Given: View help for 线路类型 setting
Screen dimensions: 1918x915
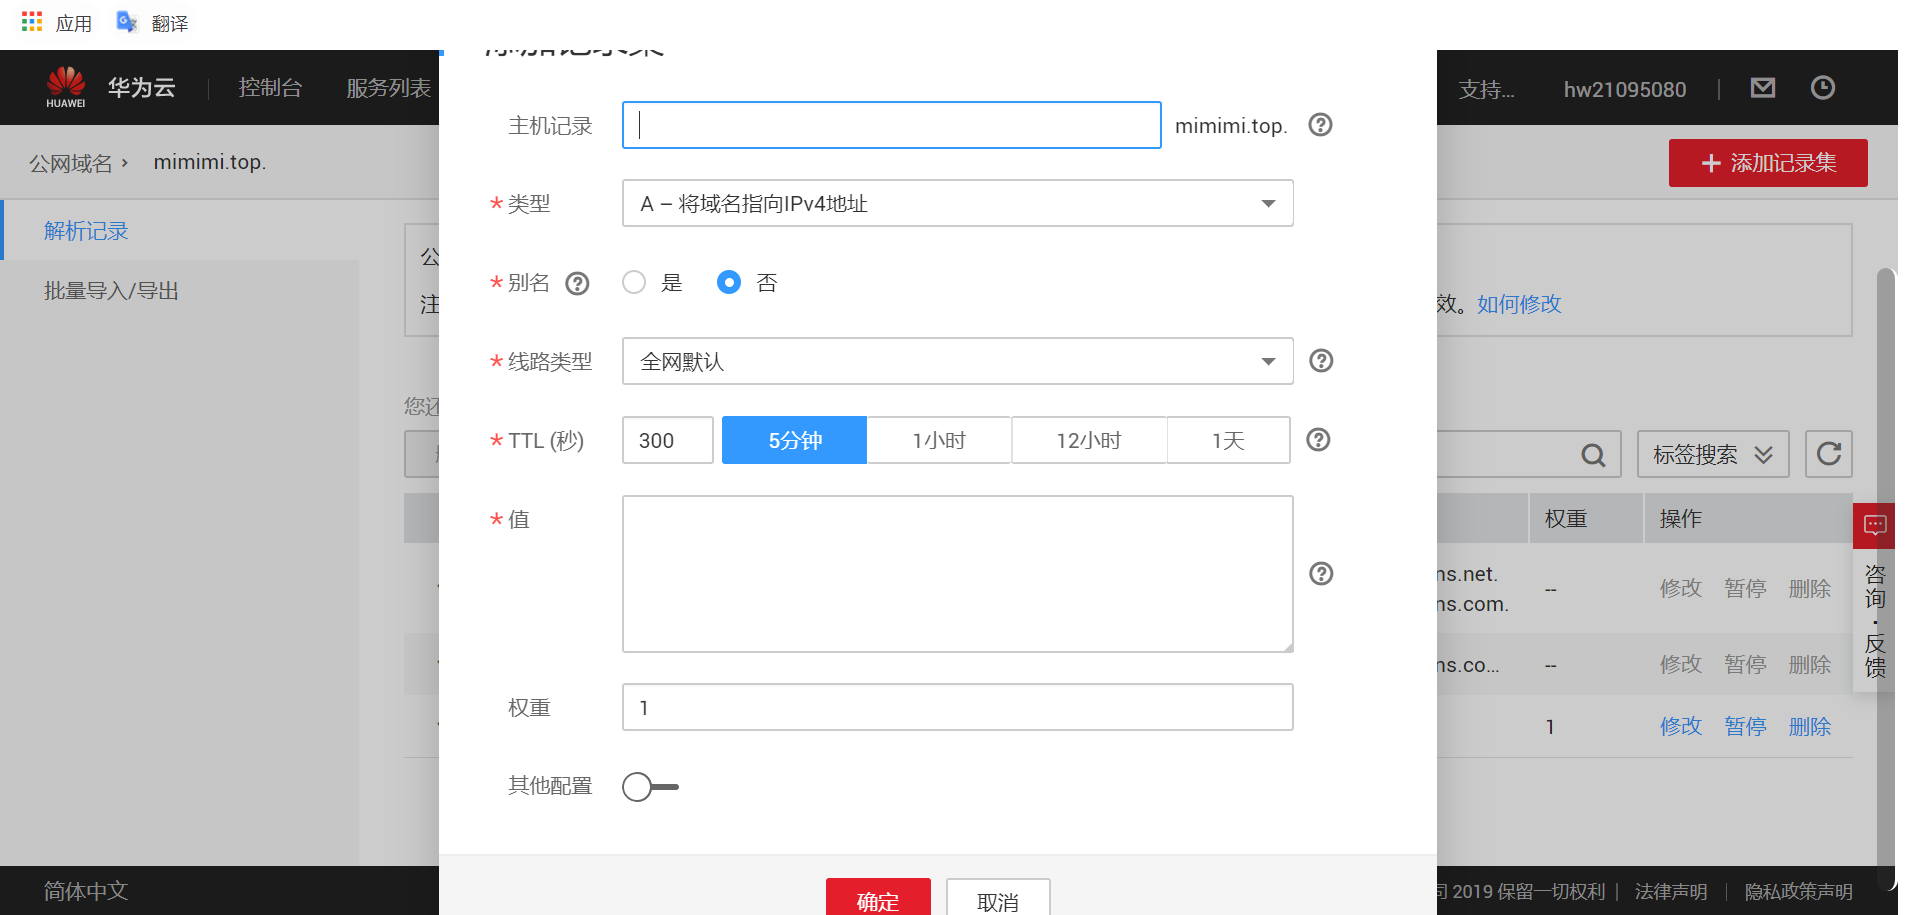Looking at the screenshot, I should [x=1320, y=361].
